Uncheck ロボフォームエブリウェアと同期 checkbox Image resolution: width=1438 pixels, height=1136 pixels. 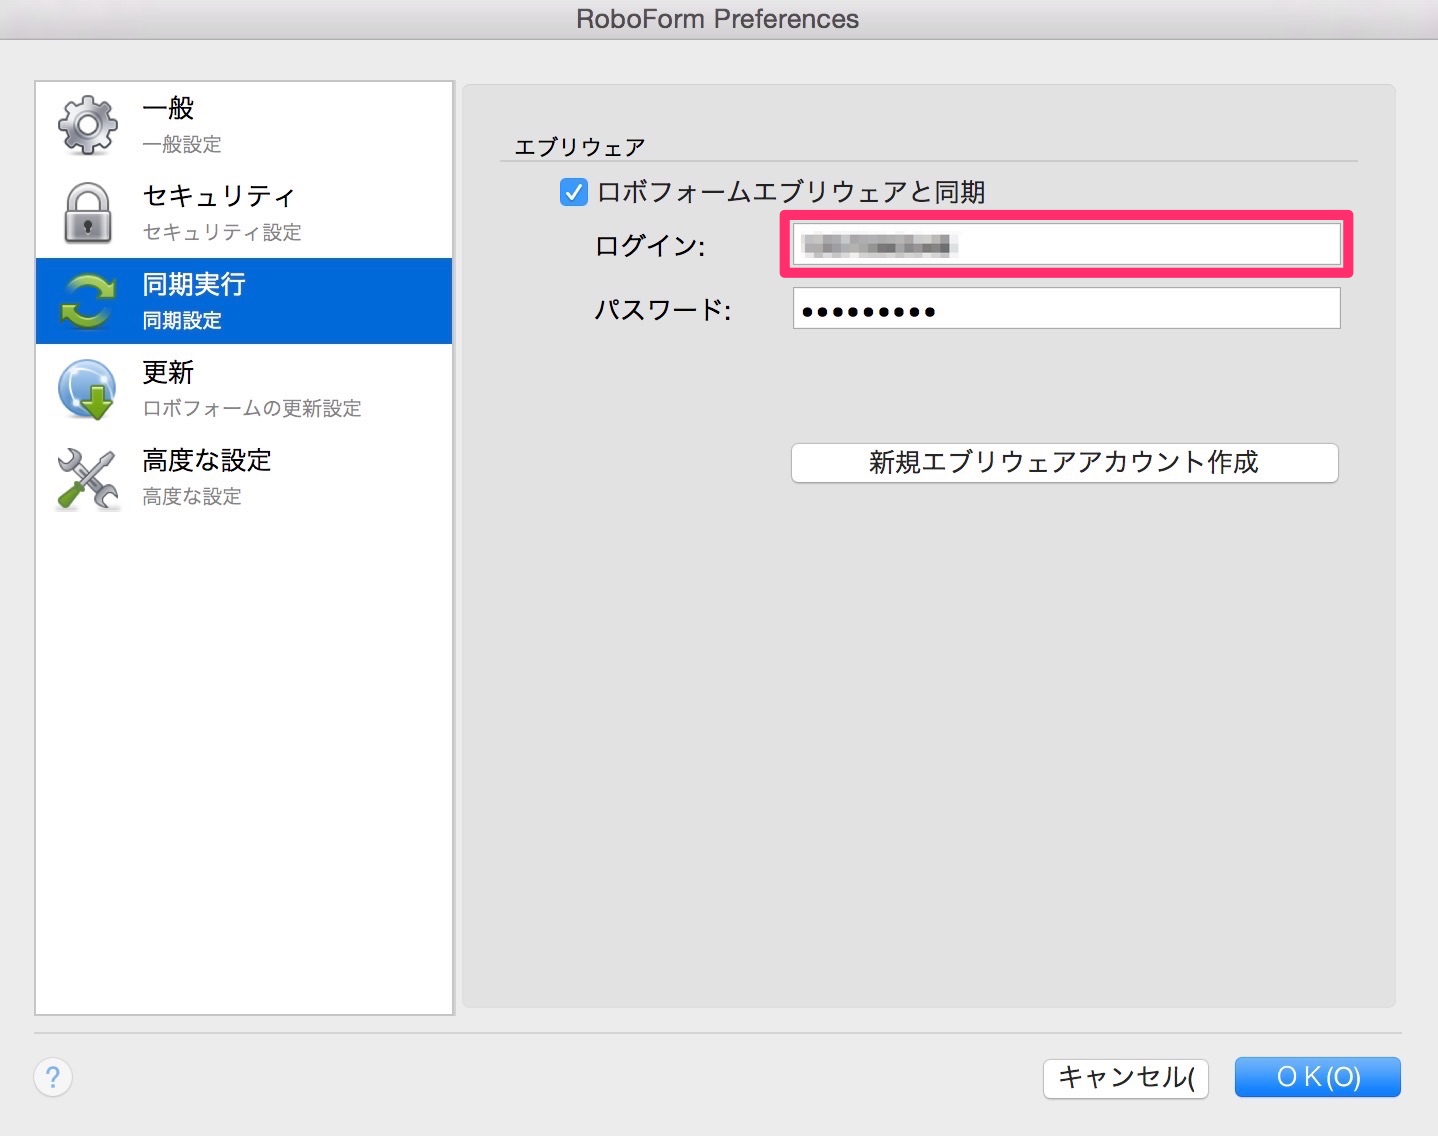pyautogui.click(x=573, y=192)
